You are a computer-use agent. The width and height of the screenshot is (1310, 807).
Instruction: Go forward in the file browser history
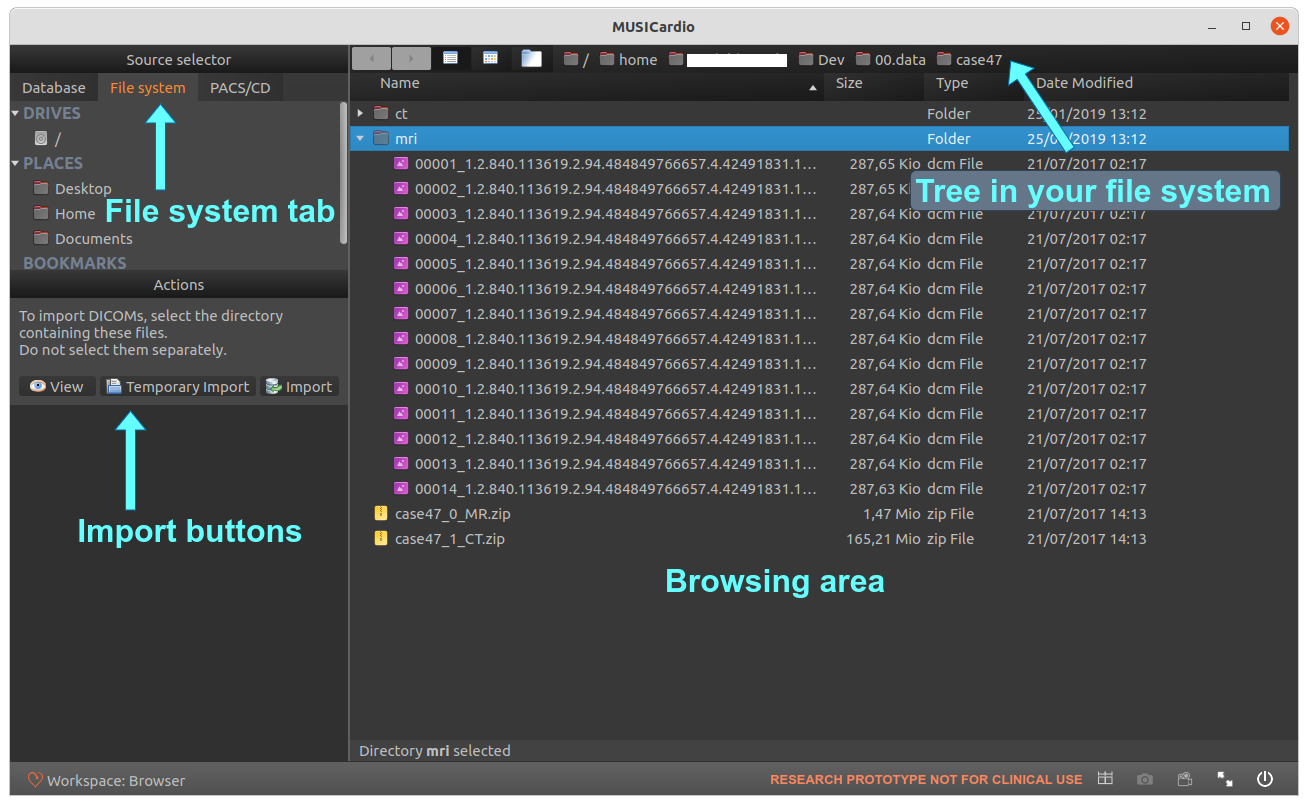pos(411,58)
